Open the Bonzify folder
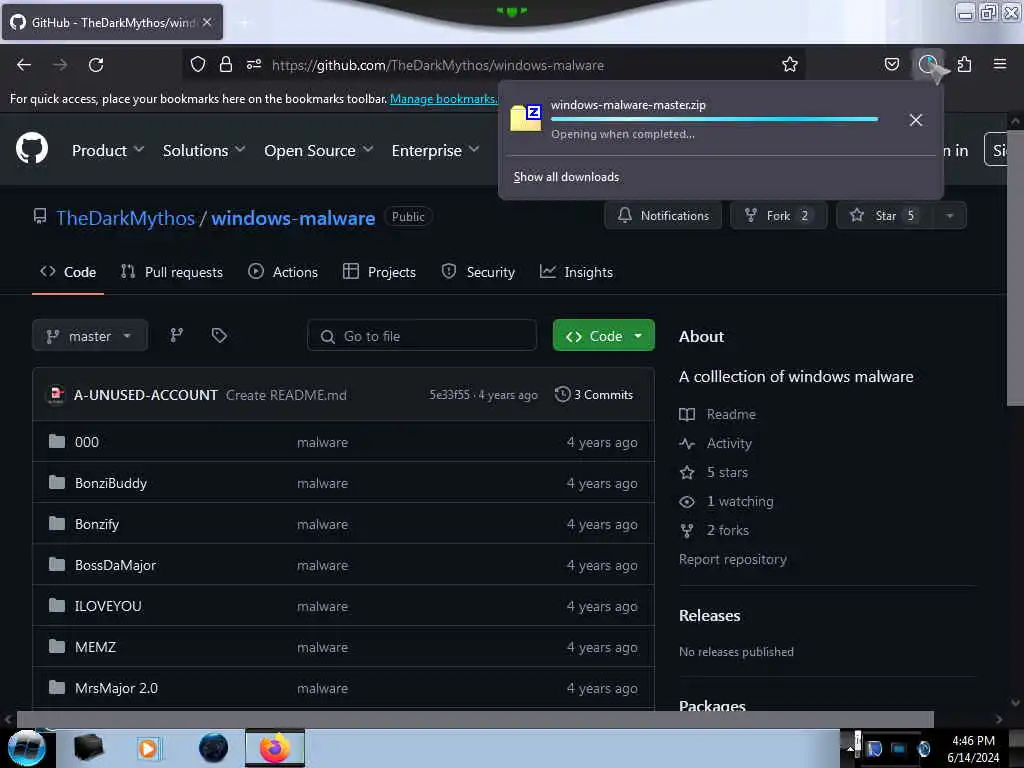The image size is (1024, 768). [x=97, y=524]
